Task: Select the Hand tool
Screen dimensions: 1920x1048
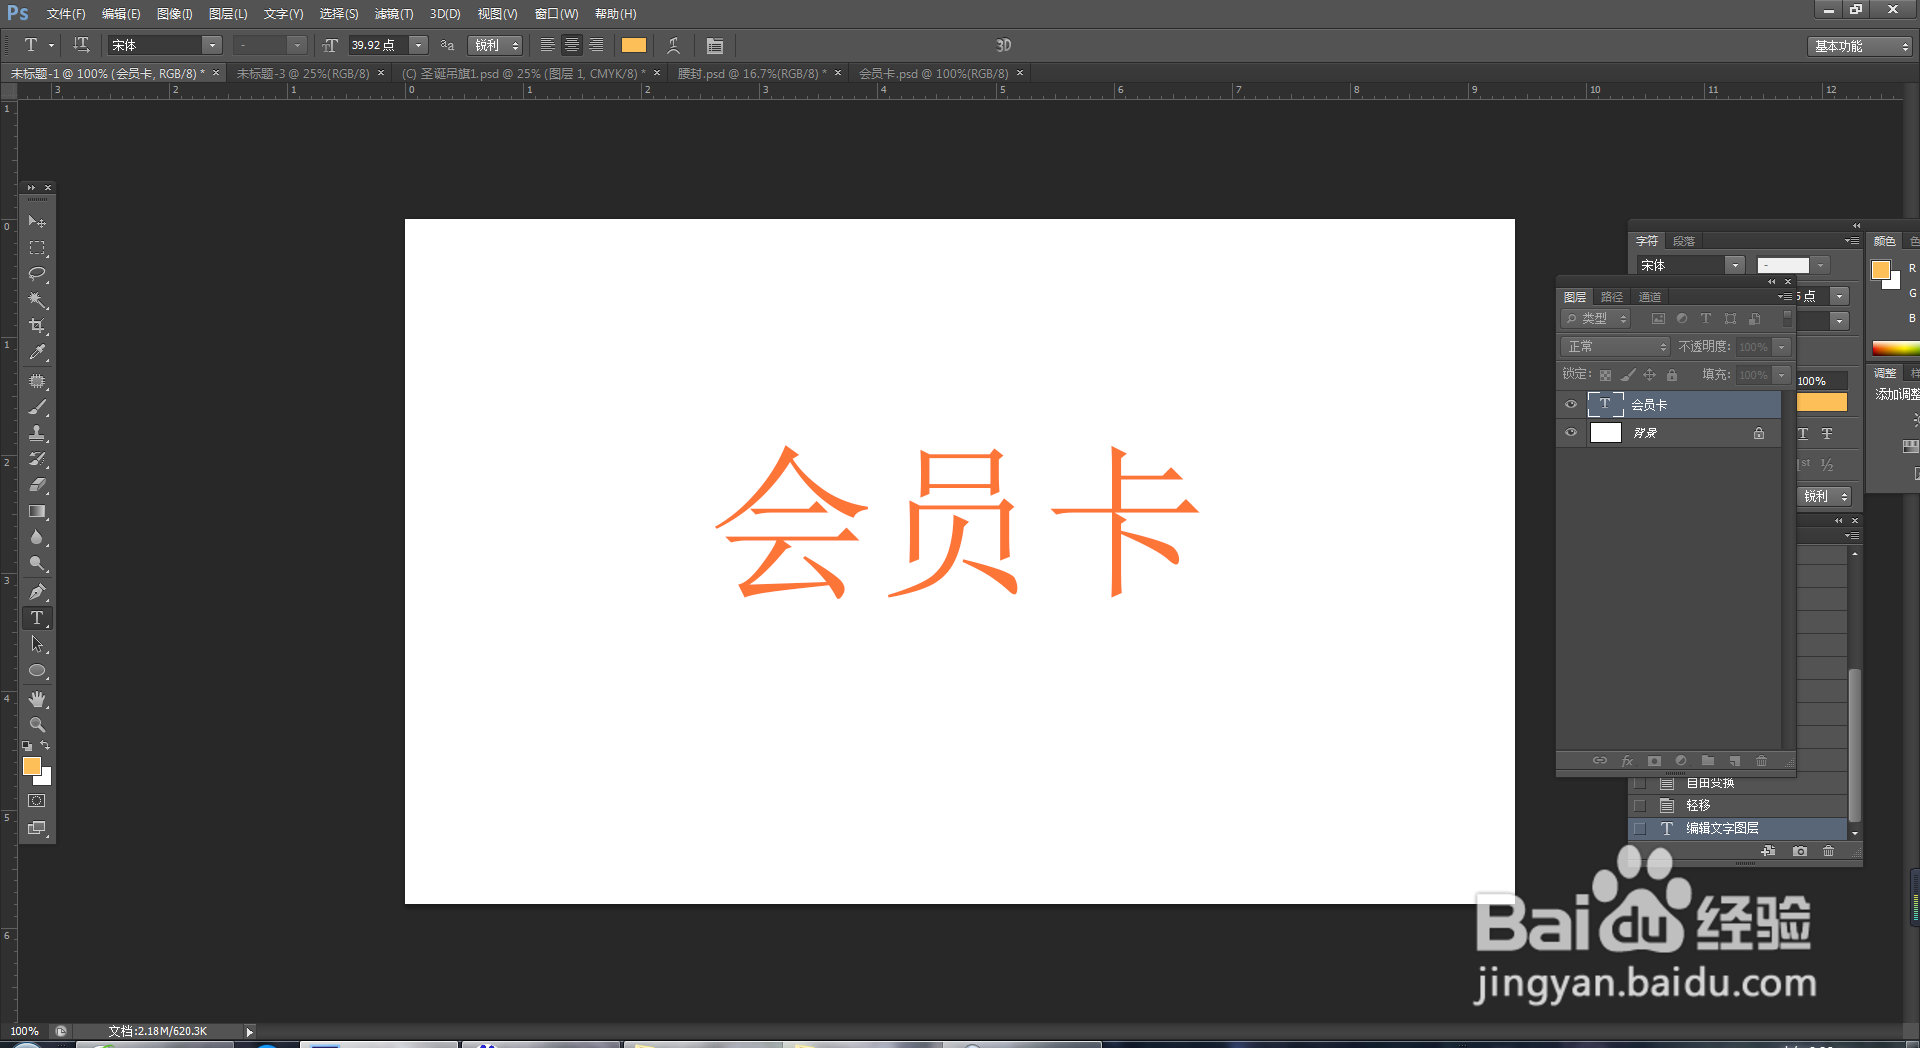Action: pyautogui.click(x=37, y=697)
